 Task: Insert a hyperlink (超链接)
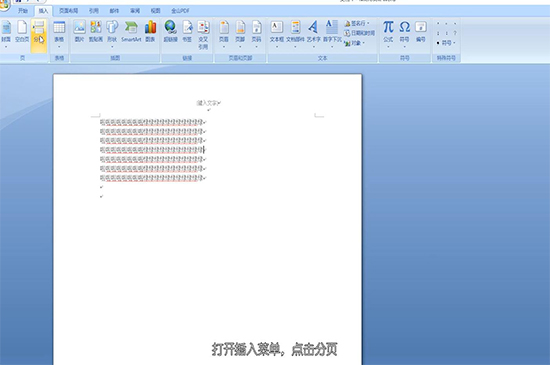pyautogui.click(x=170, y=32)
